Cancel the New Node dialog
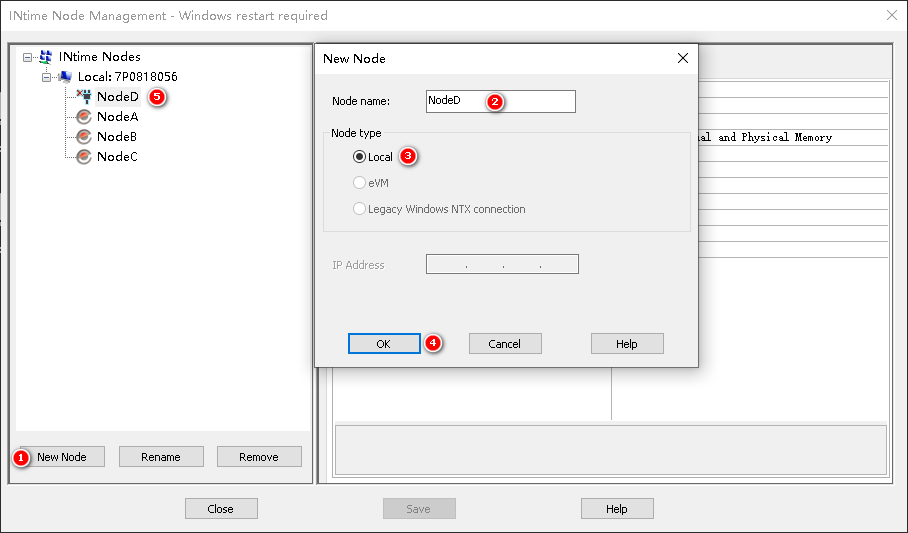 point(505,344)
